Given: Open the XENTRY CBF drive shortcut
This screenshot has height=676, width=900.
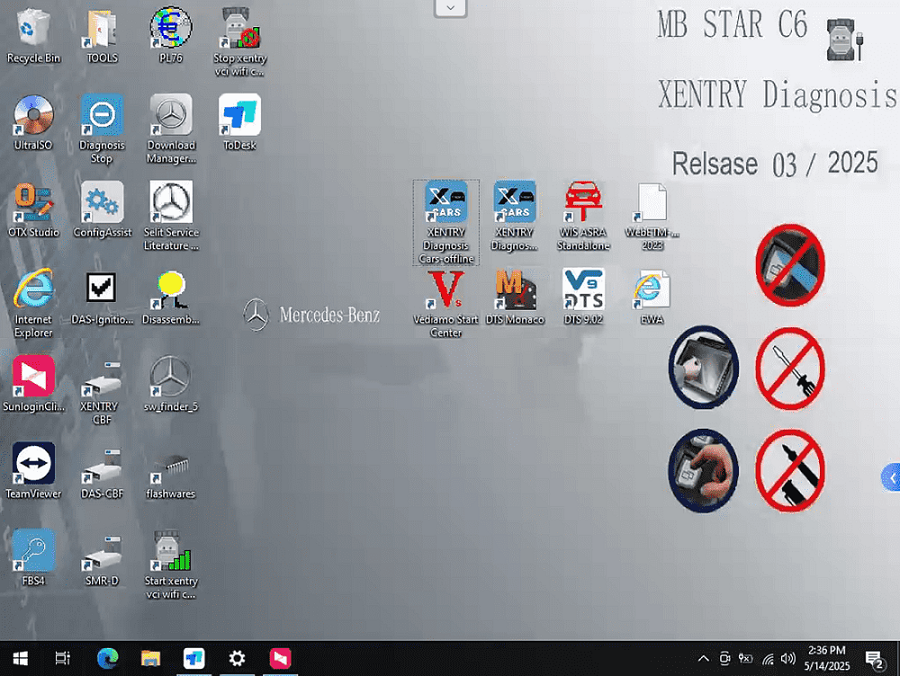Looking at the screenshot, I should 102,391.
